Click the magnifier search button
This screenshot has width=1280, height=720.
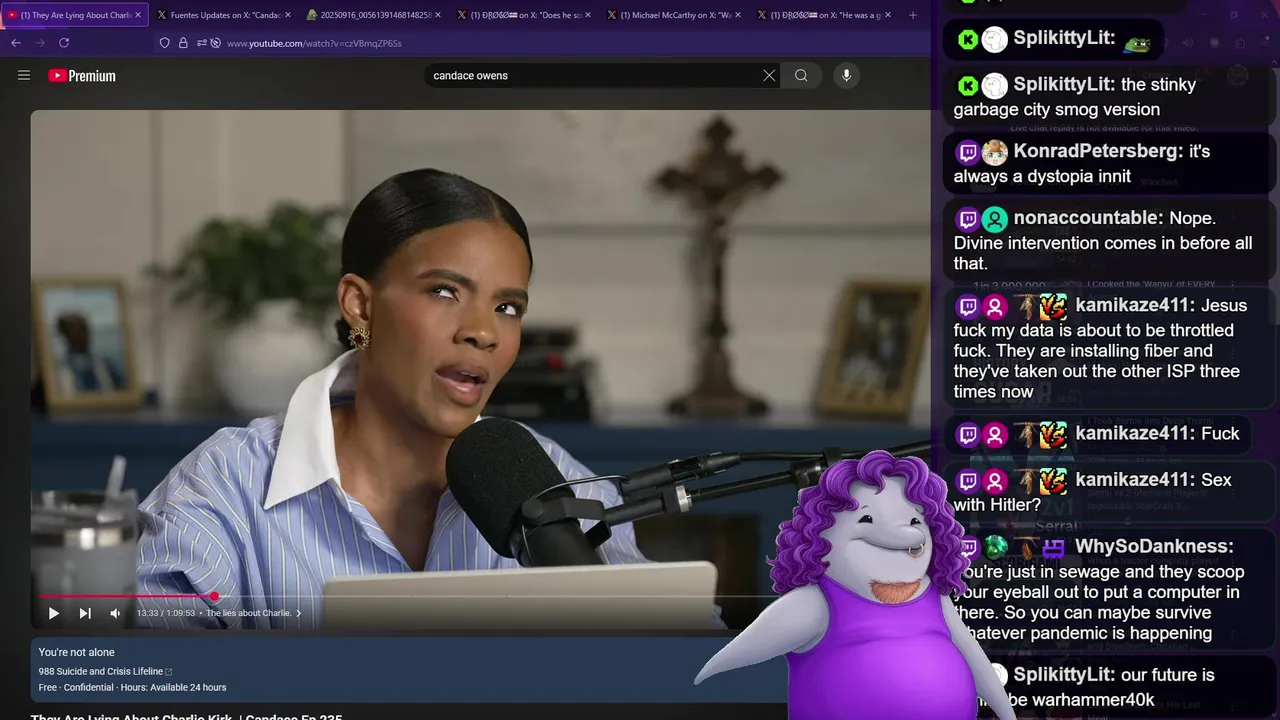(801, 75)
